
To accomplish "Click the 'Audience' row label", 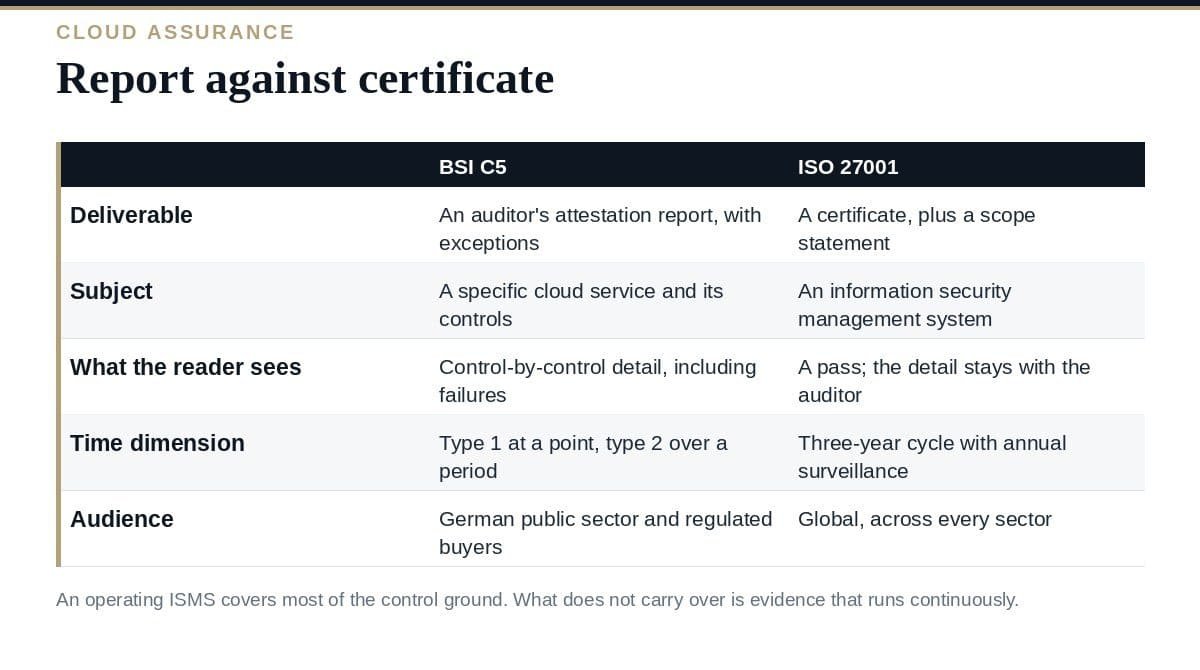I will tap(121, 519).
